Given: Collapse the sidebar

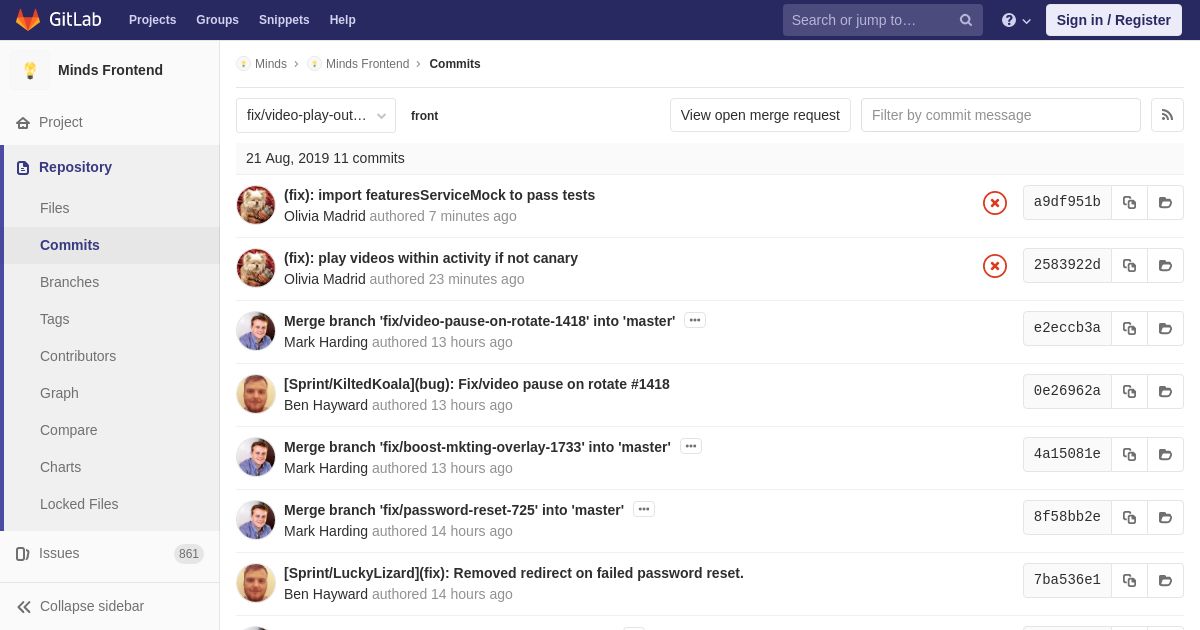Looking at the screenshot, I should (81, 606).
